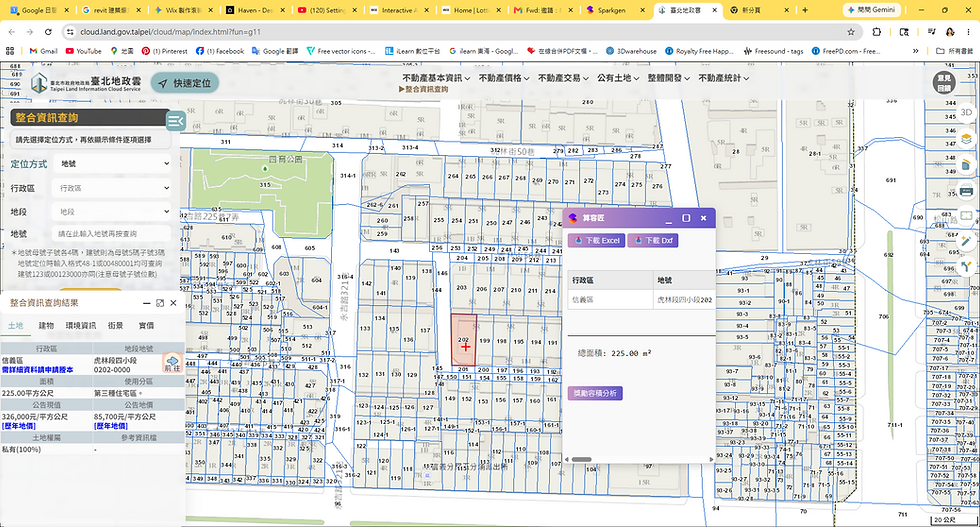Click the 快速定位 button
The height and width of the screenshot is (527, 980).
(x=185, y=83)
